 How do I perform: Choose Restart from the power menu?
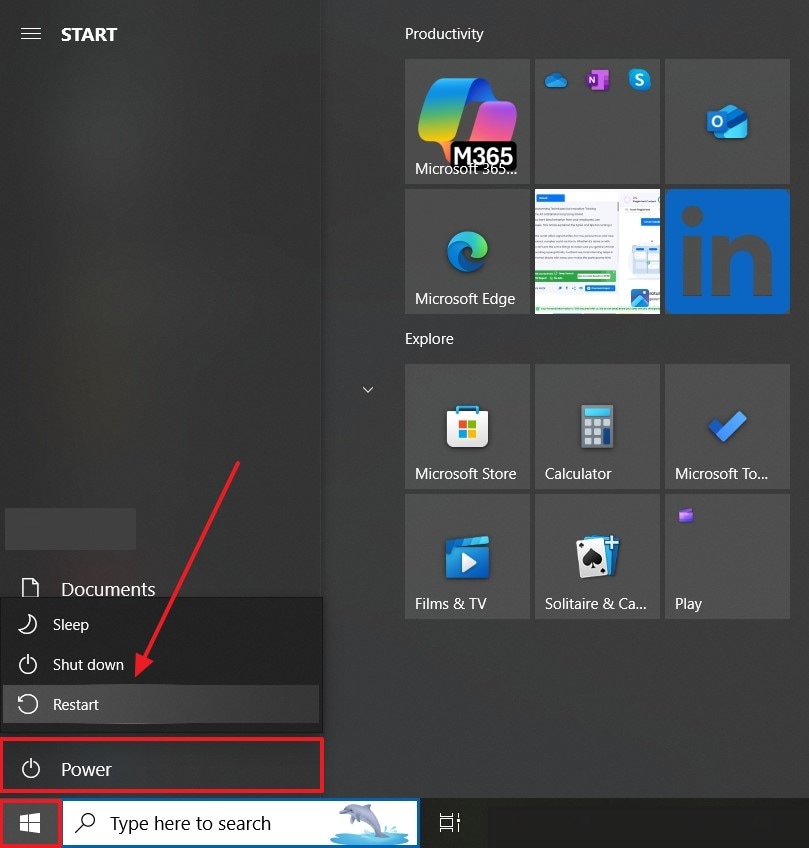click(161, 704)
